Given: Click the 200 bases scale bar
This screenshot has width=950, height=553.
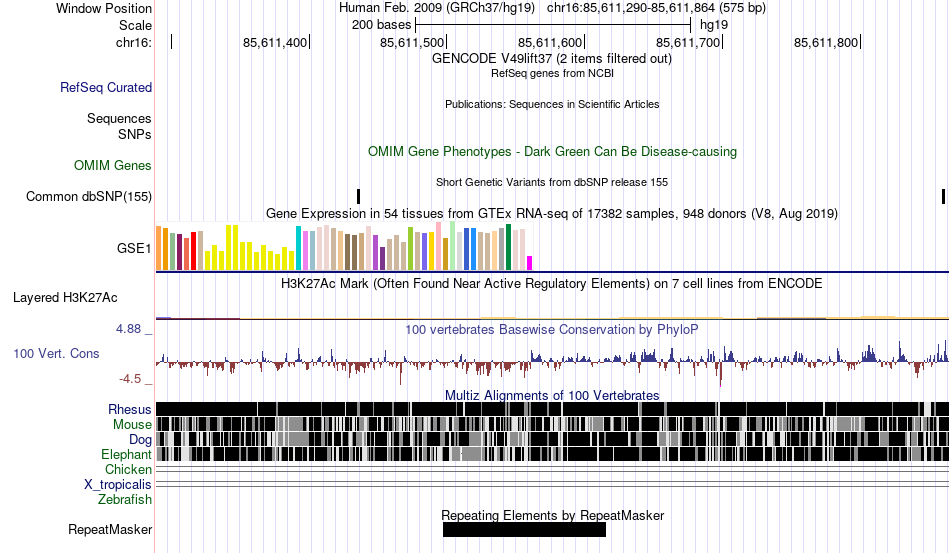Looking at the screenshot, I should (x=553, y=25).
